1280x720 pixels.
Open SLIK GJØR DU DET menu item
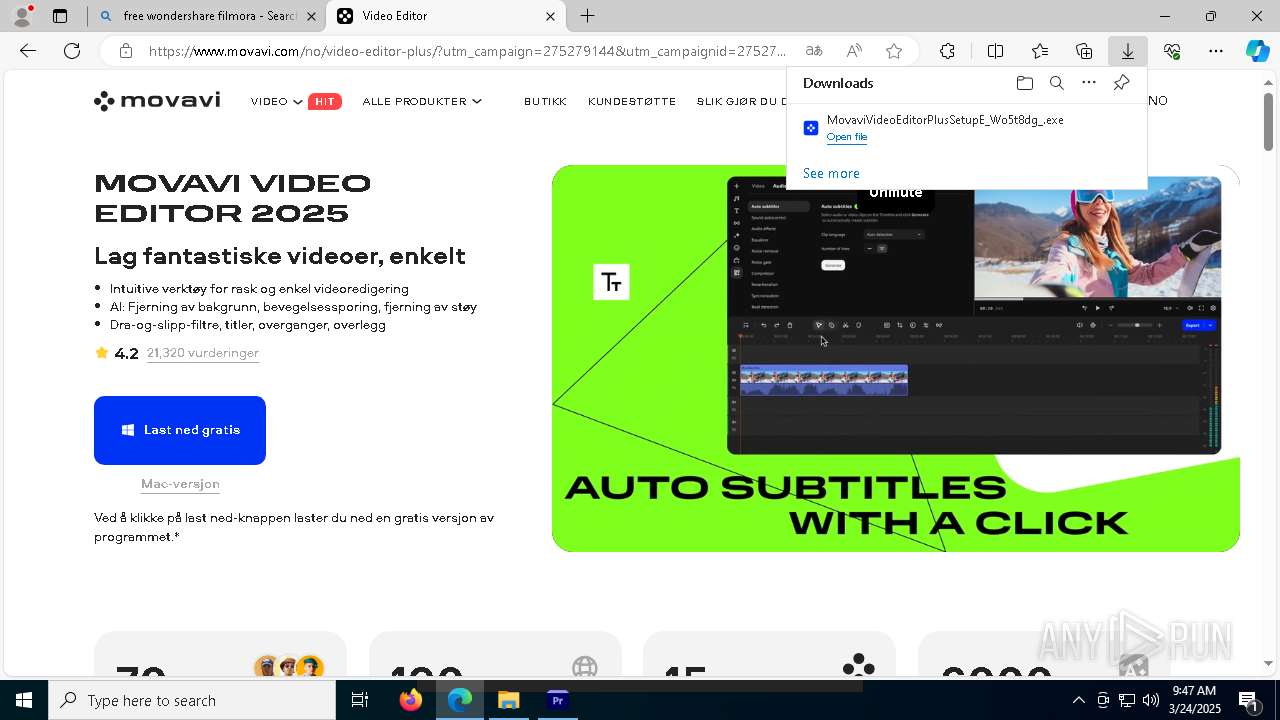coord(741,101)
